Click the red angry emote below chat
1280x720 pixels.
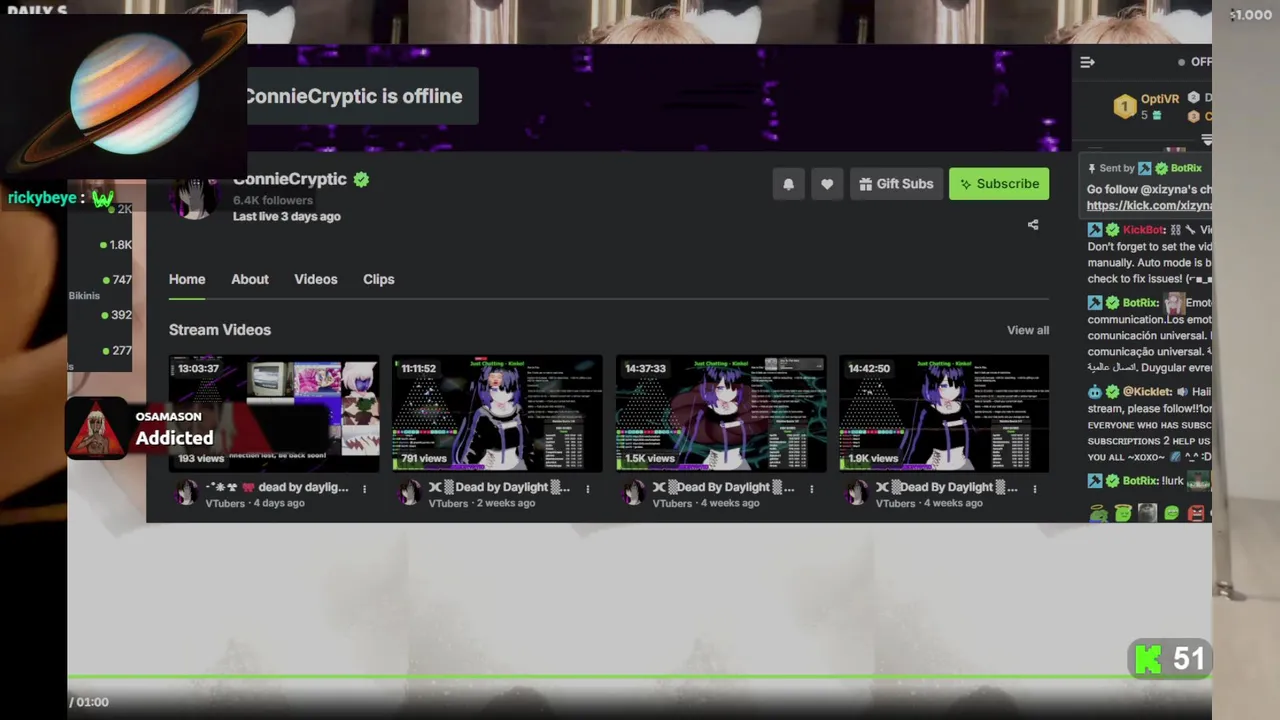[x=1196, y=513]
